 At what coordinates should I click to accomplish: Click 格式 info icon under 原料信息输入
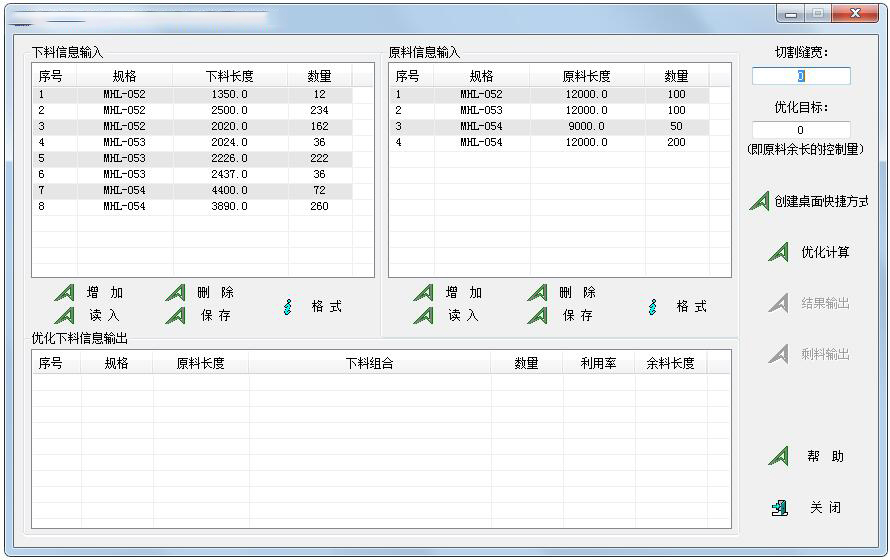click(x=653, y=307)
